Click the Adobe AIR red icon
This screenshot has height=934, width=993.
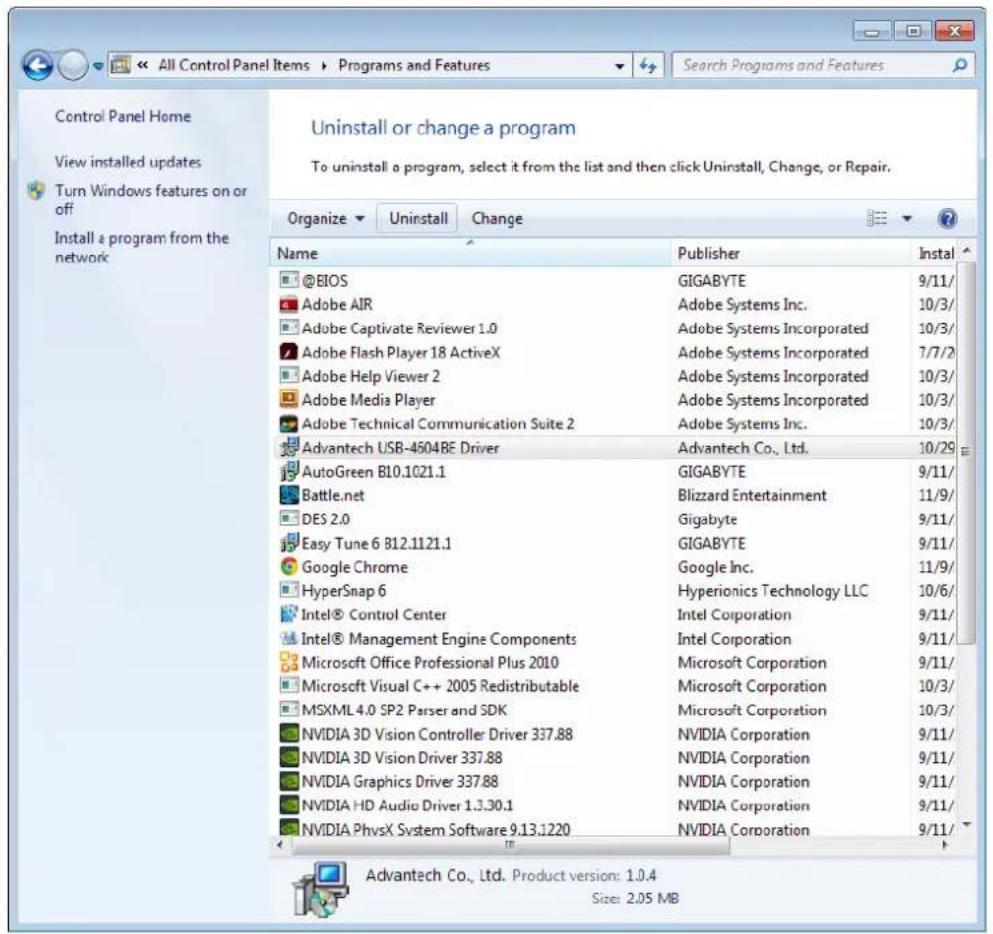(289, 304)
